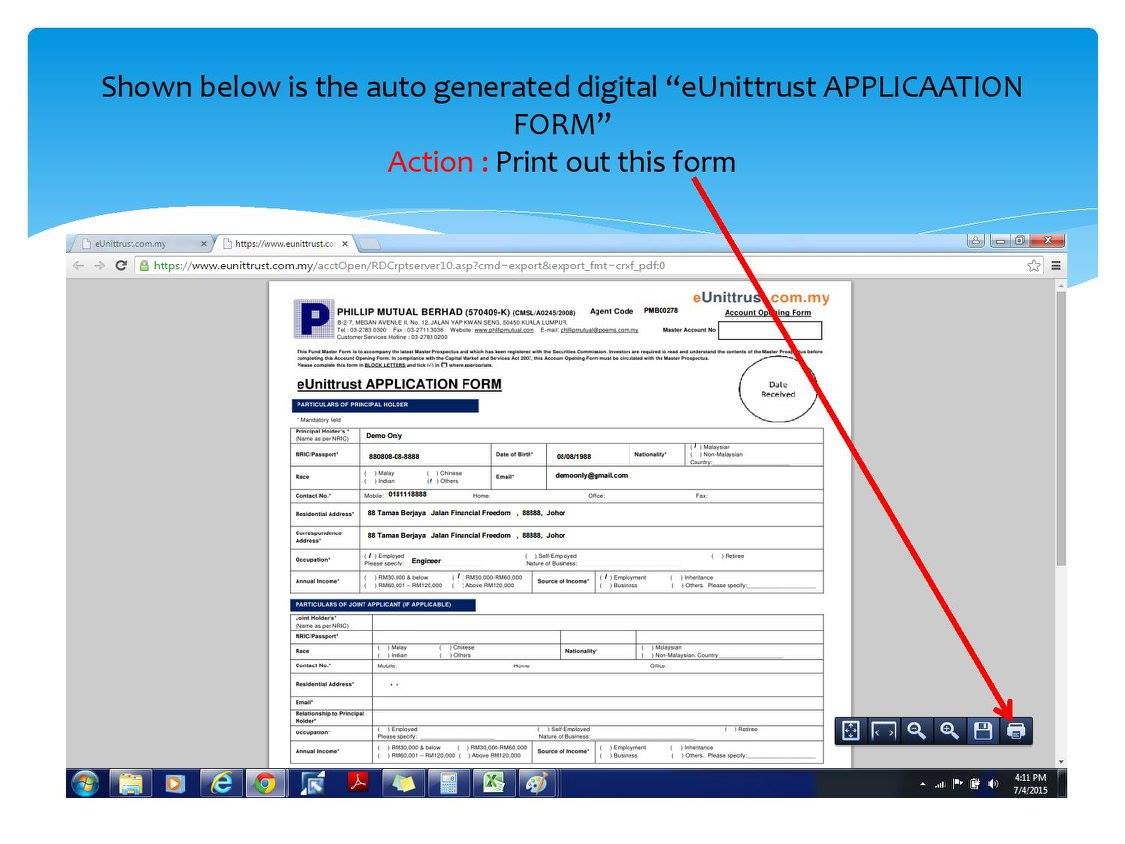Fit the PDF to page
The height and width of the screenshot is (844, 1125).
(850, 731)
